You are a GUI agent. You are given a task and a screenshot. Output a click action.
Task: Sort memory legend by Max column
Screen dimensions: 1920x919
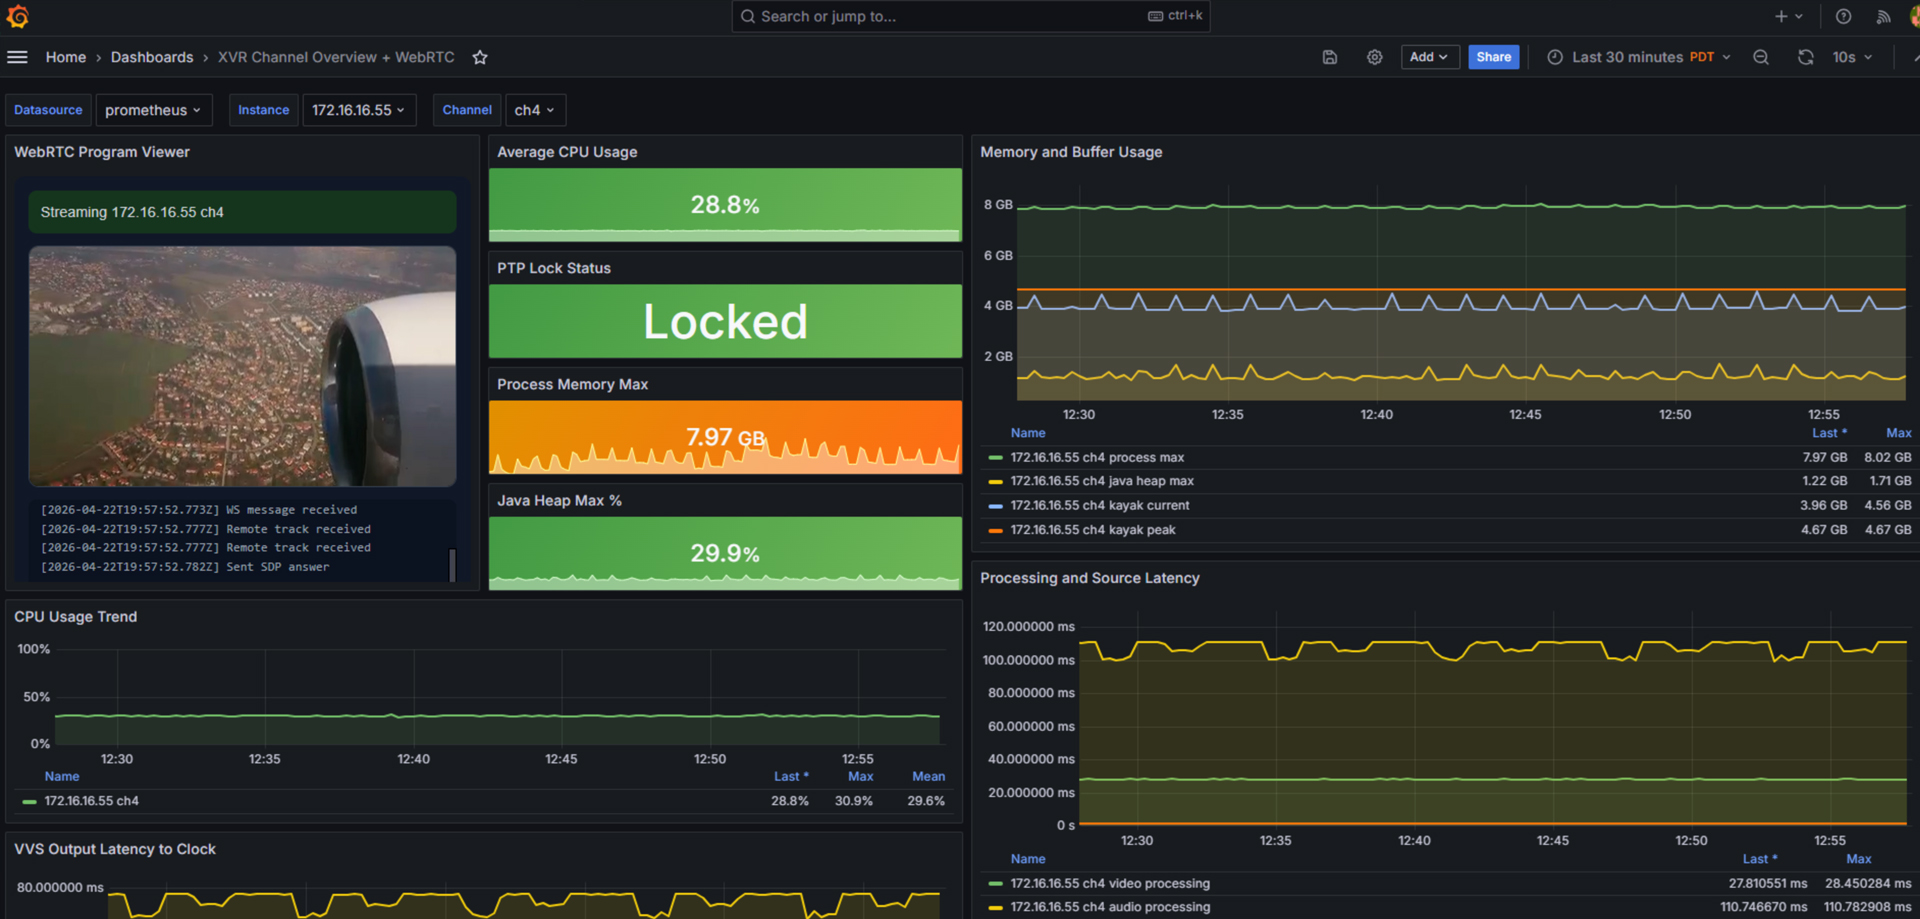pyautogui.click(x=1898, y=433)
